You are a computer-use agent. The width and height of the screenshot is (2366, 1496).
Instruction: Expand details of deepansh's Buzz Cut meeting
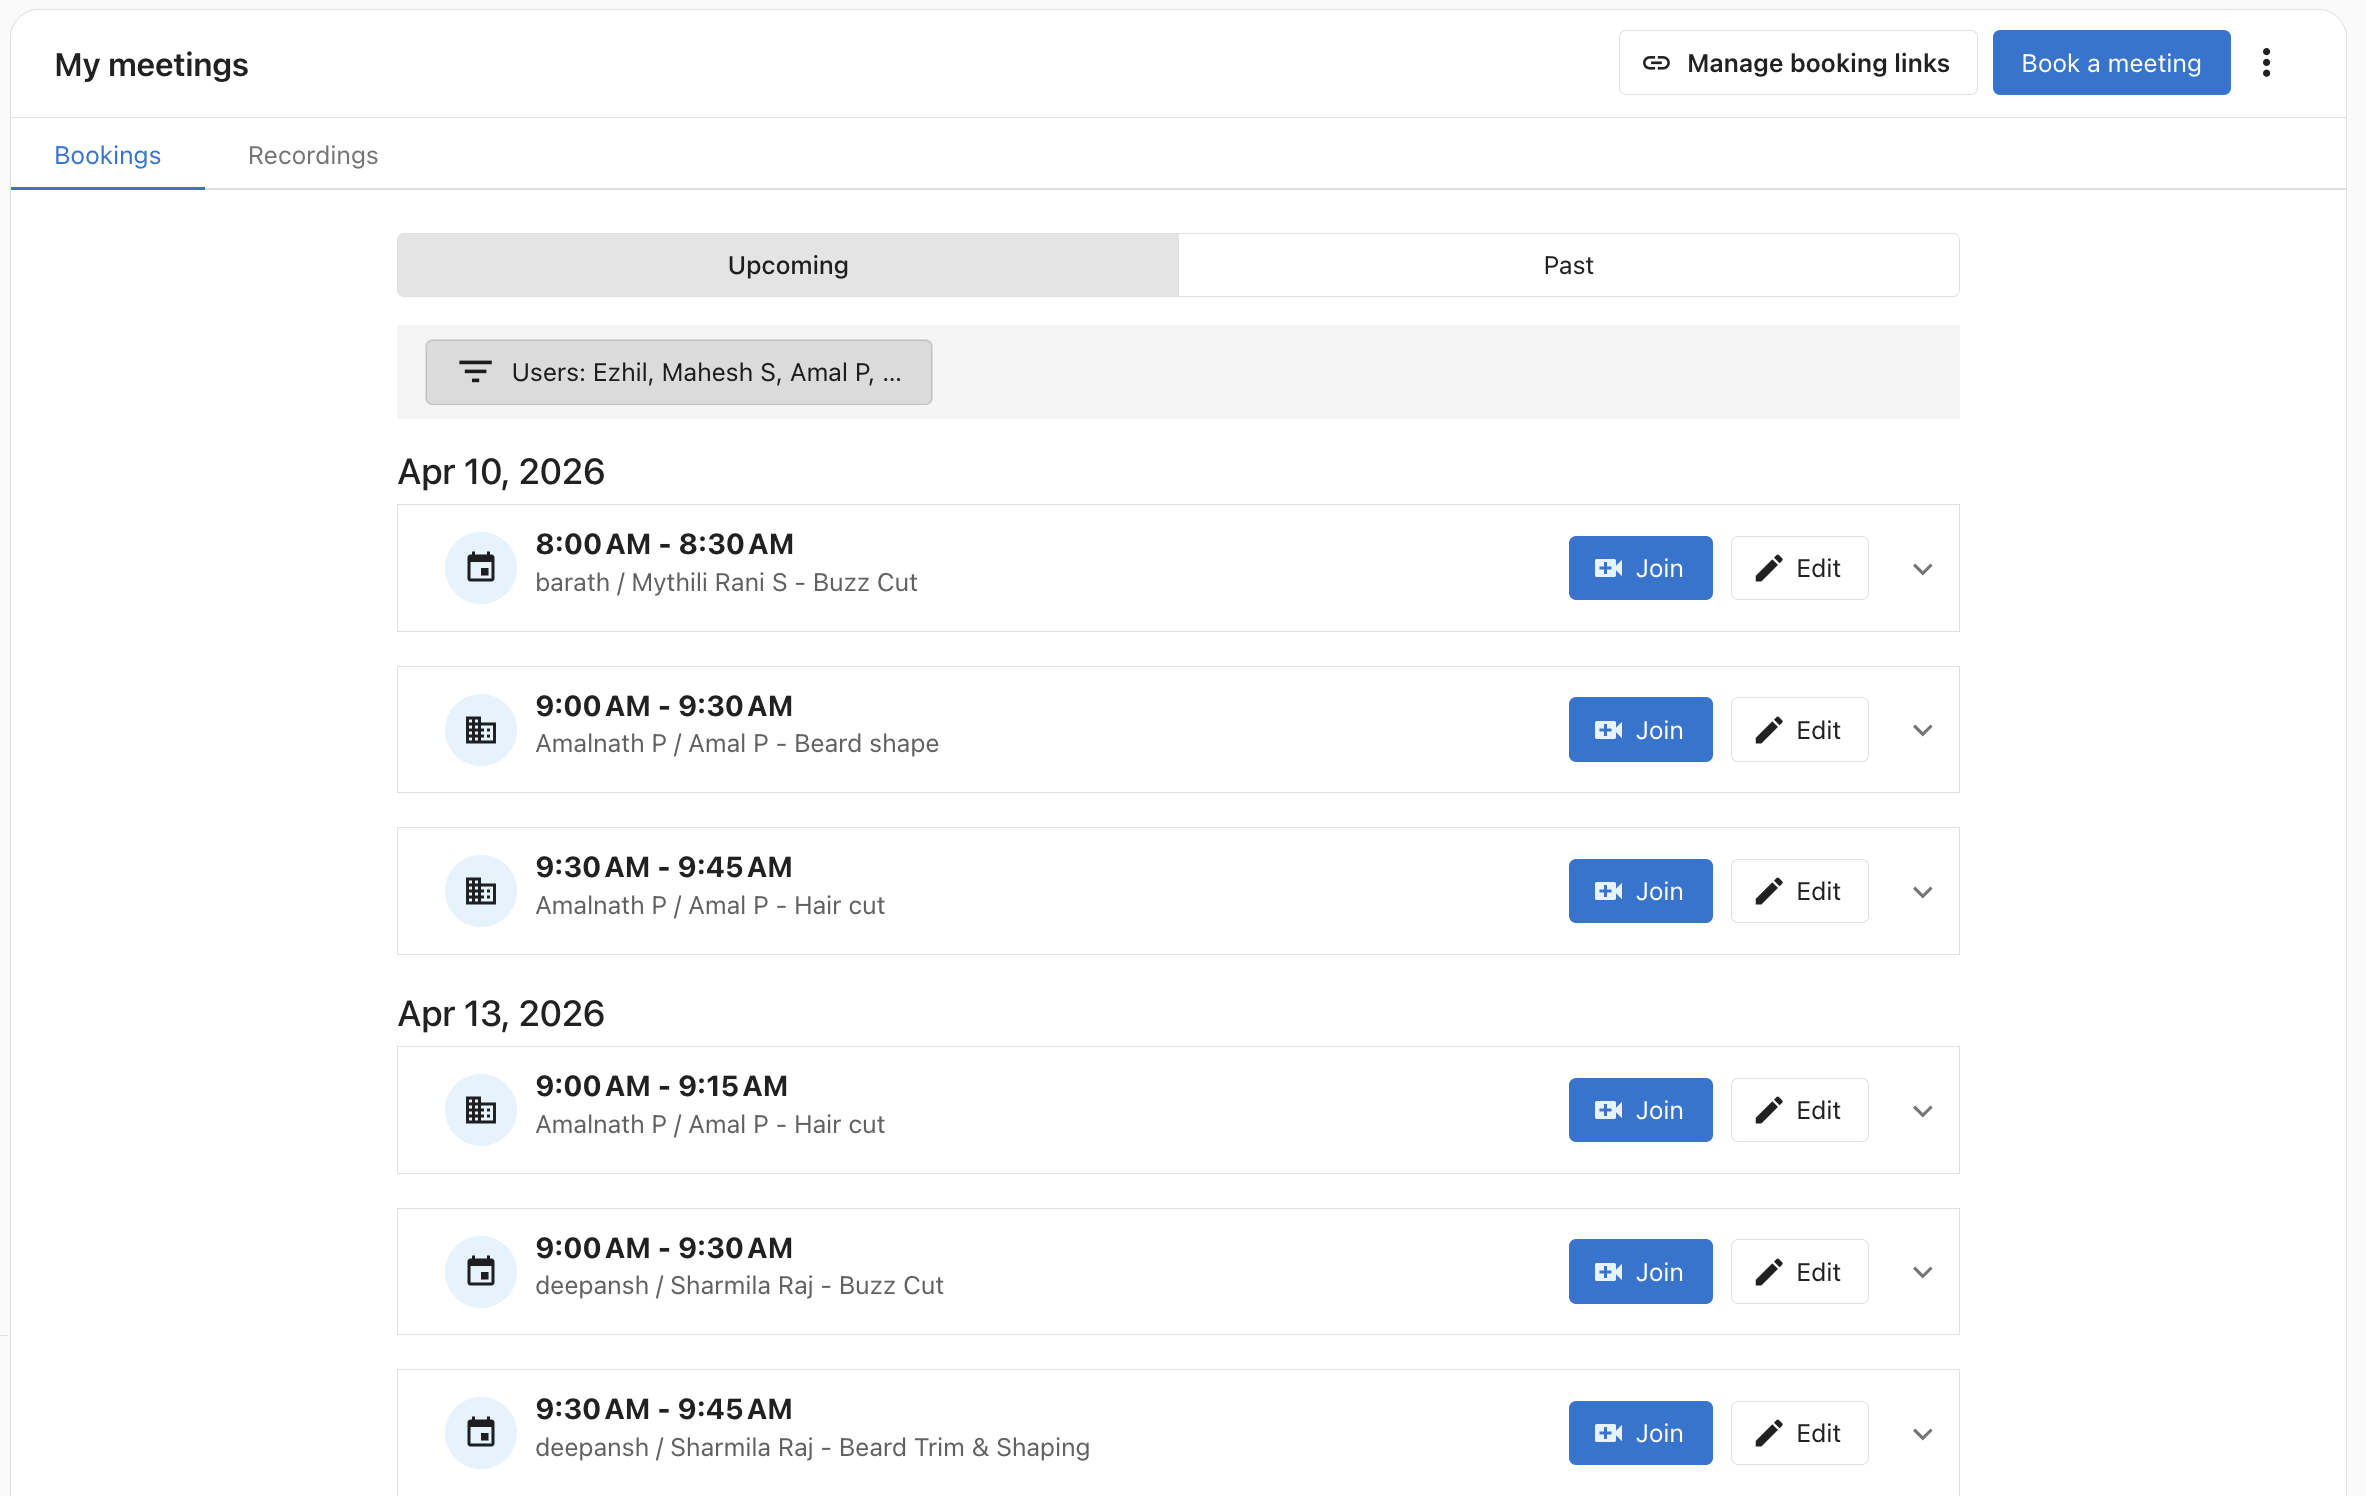point(1921,1272)
